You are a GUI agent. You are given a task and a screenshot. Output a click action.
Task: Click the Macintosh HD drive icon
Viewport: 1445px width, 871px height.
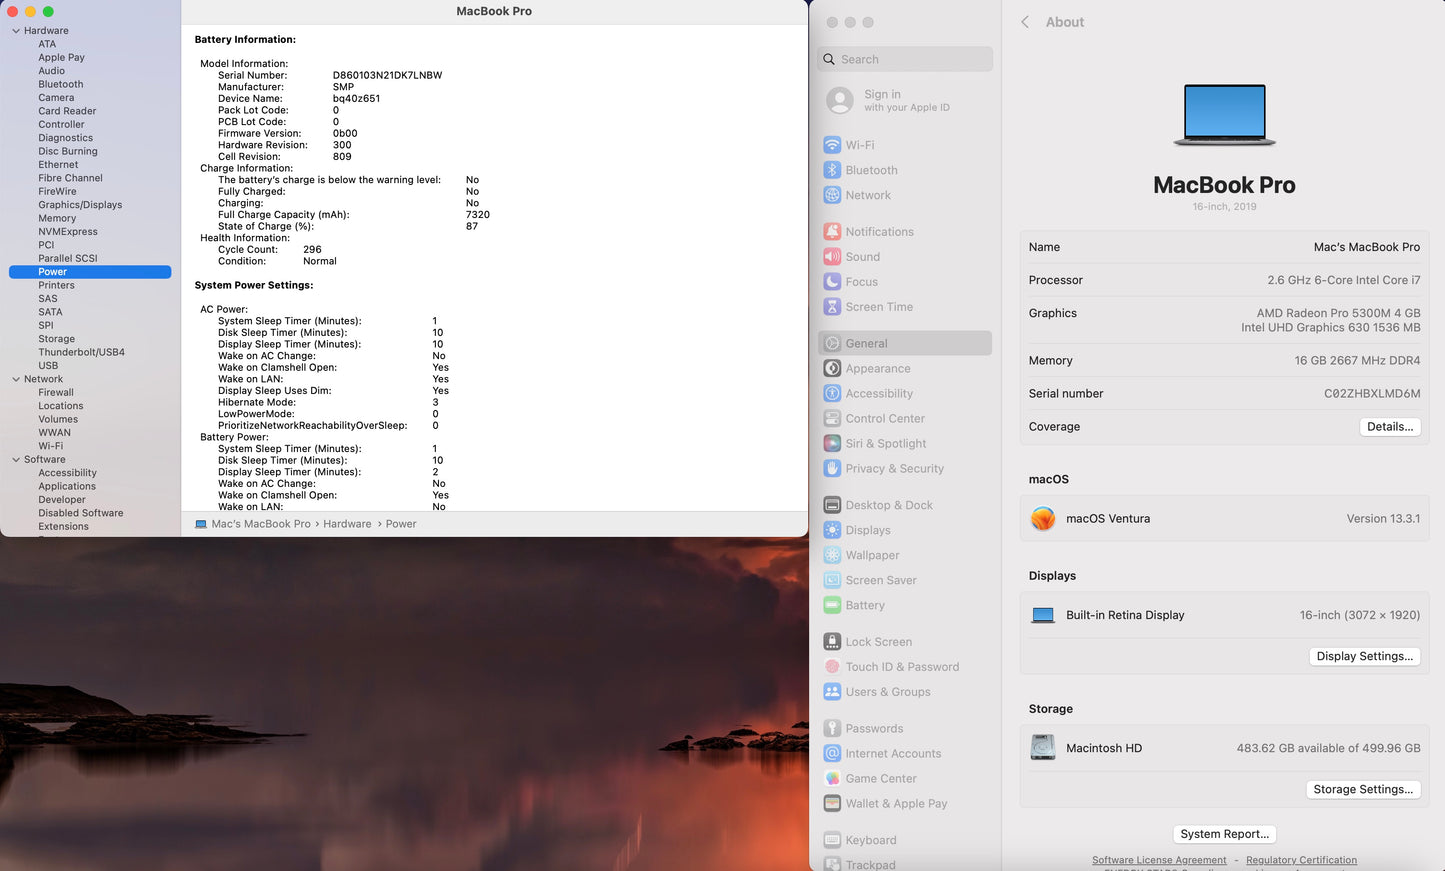pos(1043,748)
